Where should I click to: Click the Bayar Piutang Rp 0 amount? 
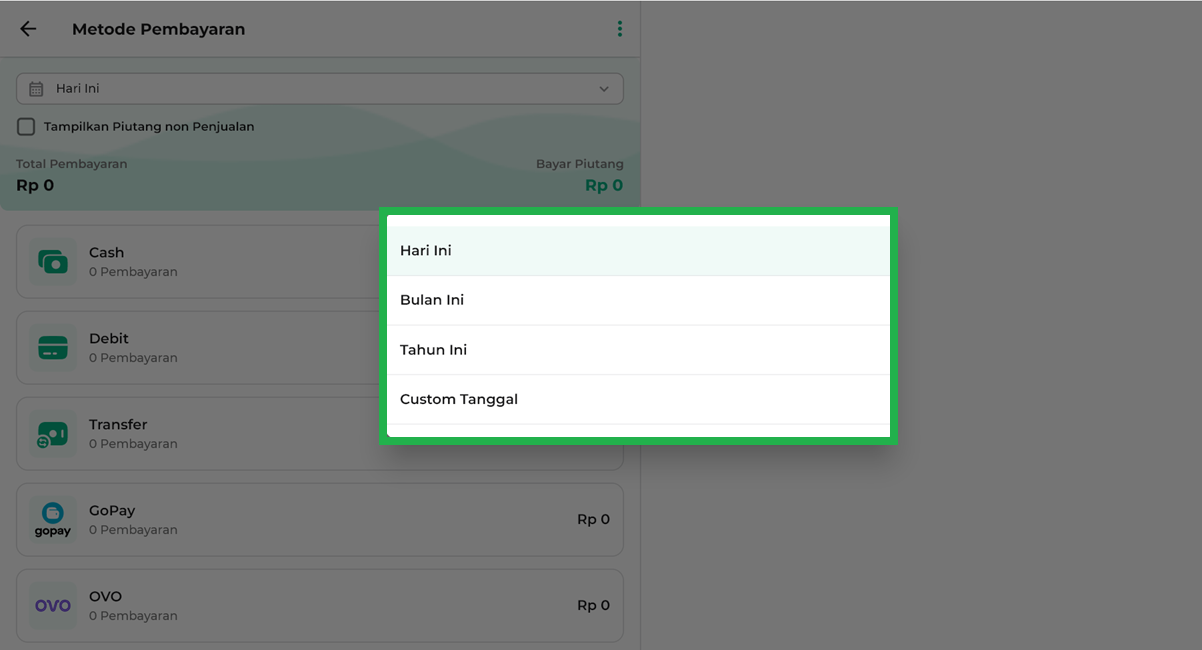tap(603, 186)
